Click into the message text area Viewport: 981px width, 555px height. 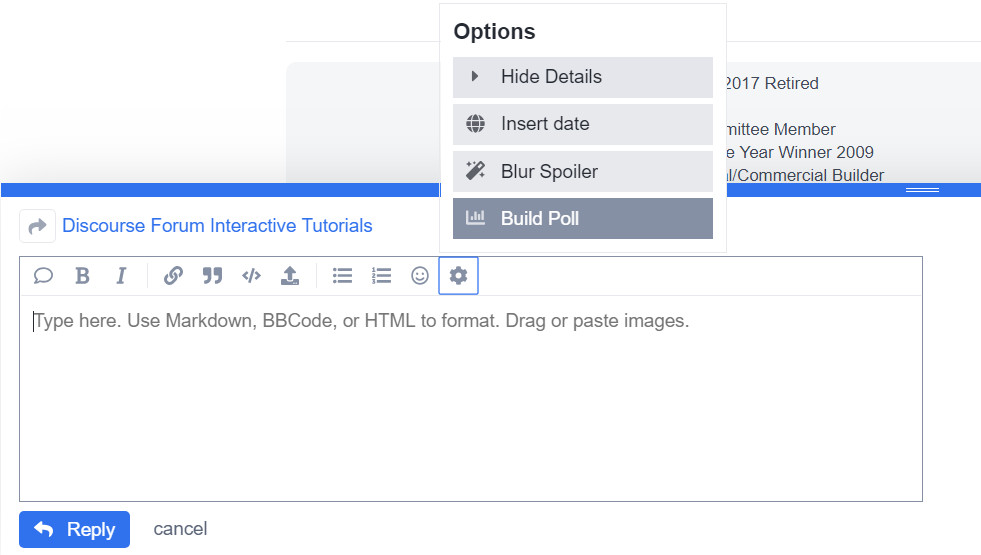pyautogui.click(x=470, y=400)
